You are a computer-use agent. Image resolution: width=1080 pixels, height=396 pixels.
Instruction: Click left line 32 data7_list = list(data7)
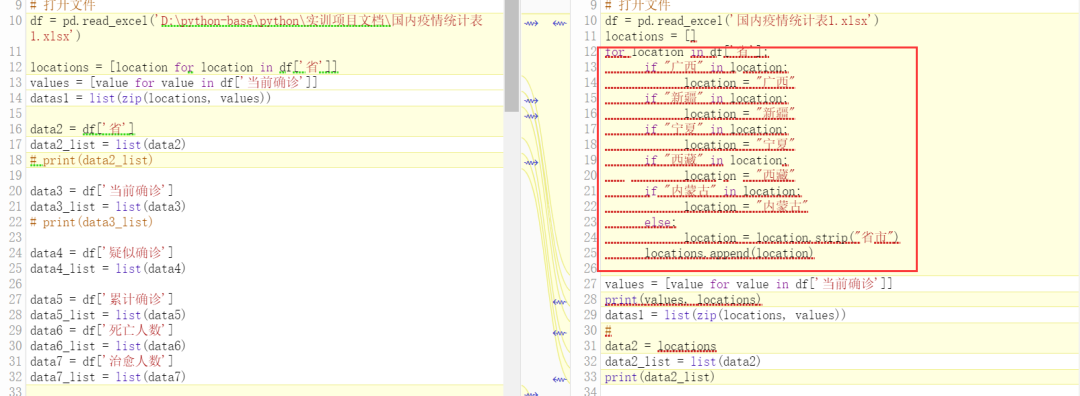pyautogui.click(x=108, y=377)
